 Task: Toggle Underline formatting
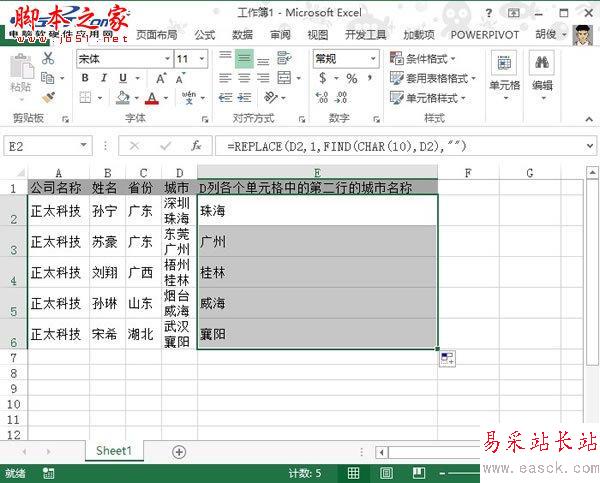tap(123, 78)
